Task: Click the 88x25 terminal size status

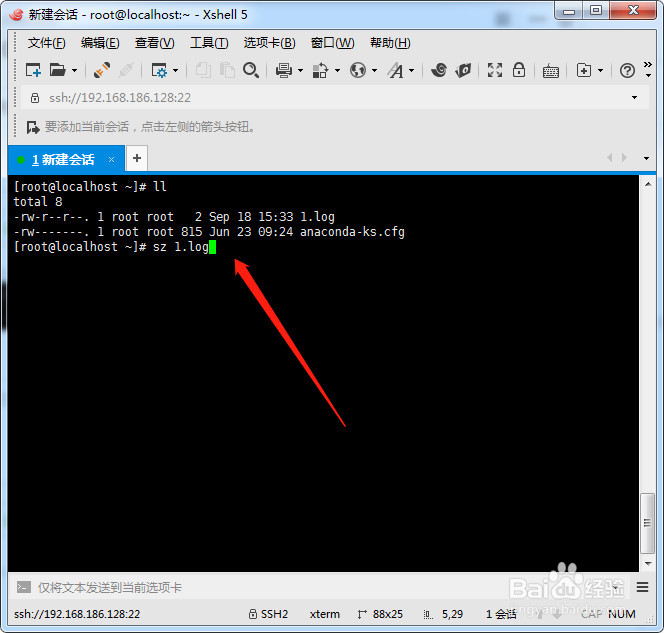Action: (x=380, y=614)
